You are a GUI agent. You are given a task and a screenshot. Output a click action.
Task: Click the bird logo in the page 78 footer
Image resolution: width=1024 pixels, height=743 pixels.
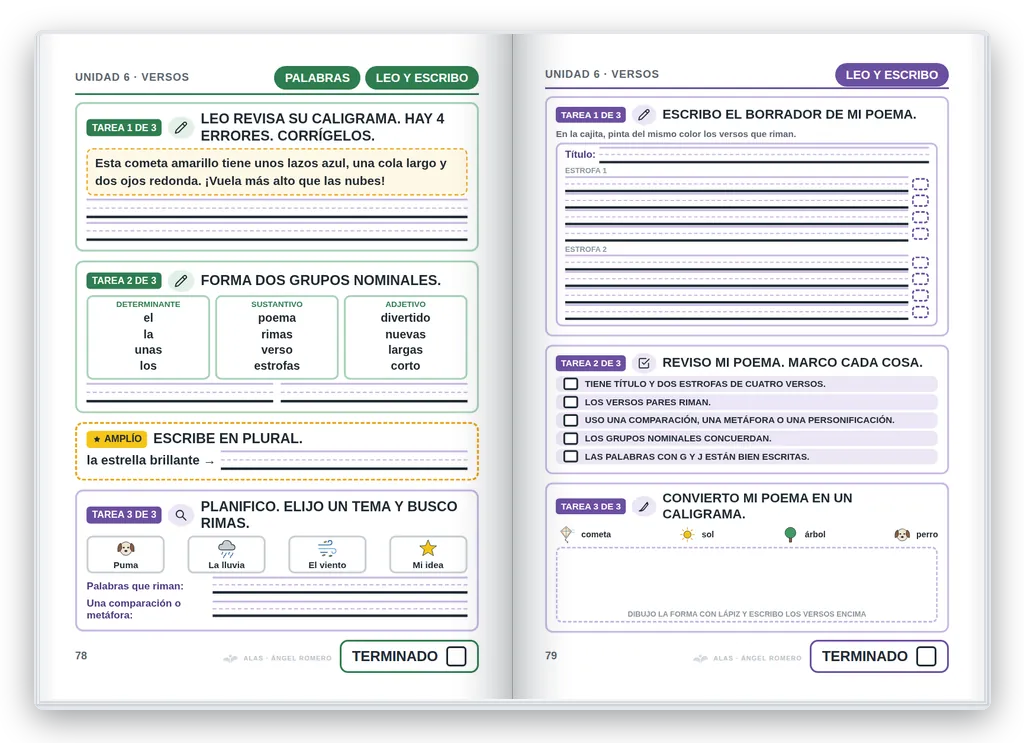[x=231, y=658]
